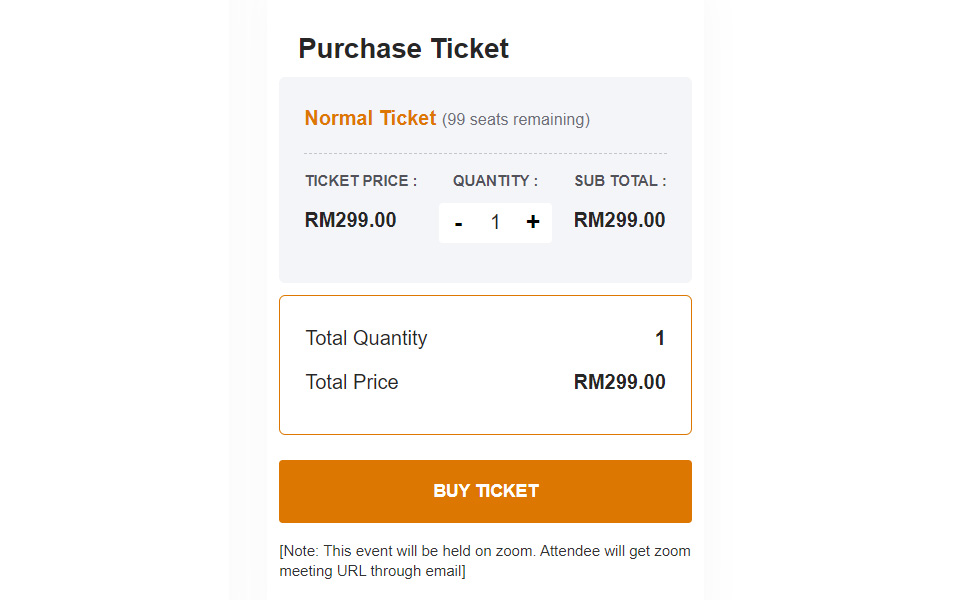Click the Normal Ticket label

(x=370, y=118)
